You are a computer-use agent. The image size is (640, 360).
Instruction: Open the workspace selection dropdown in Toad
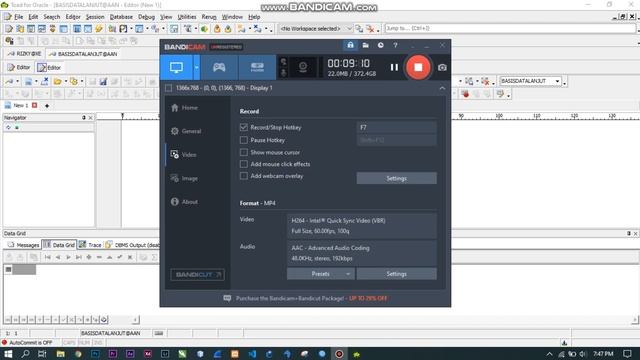349,29
